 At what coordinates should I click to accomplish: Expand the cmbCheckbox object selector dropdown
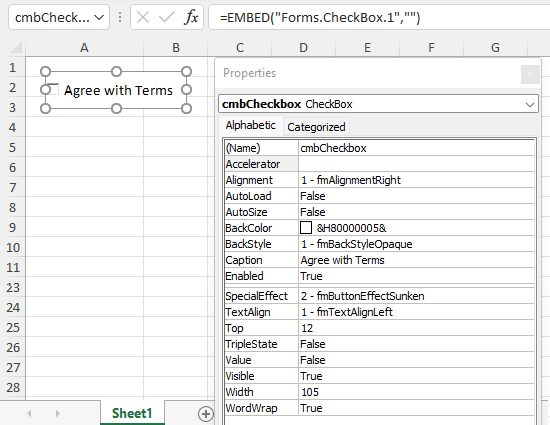click(530, 104)
